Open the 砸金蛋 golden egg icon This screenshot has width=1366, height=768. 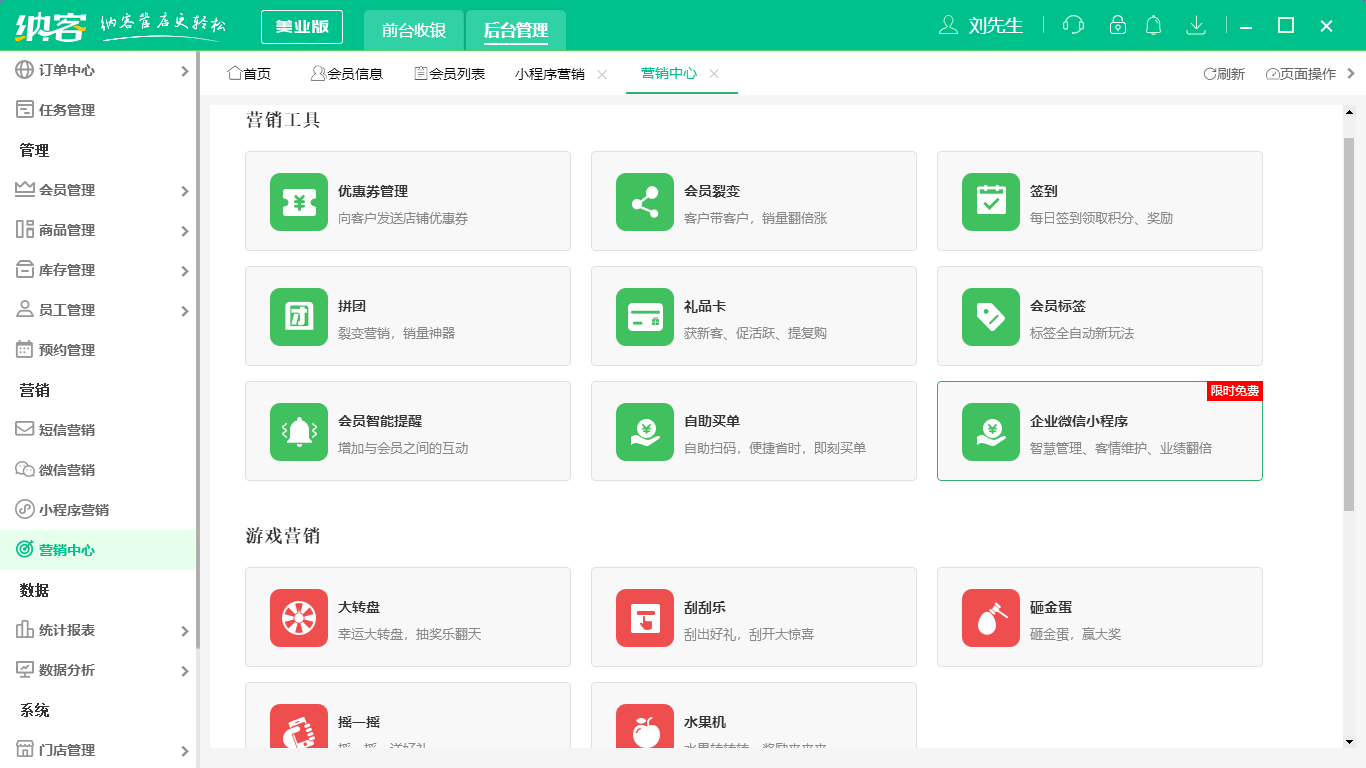[990, 616]
